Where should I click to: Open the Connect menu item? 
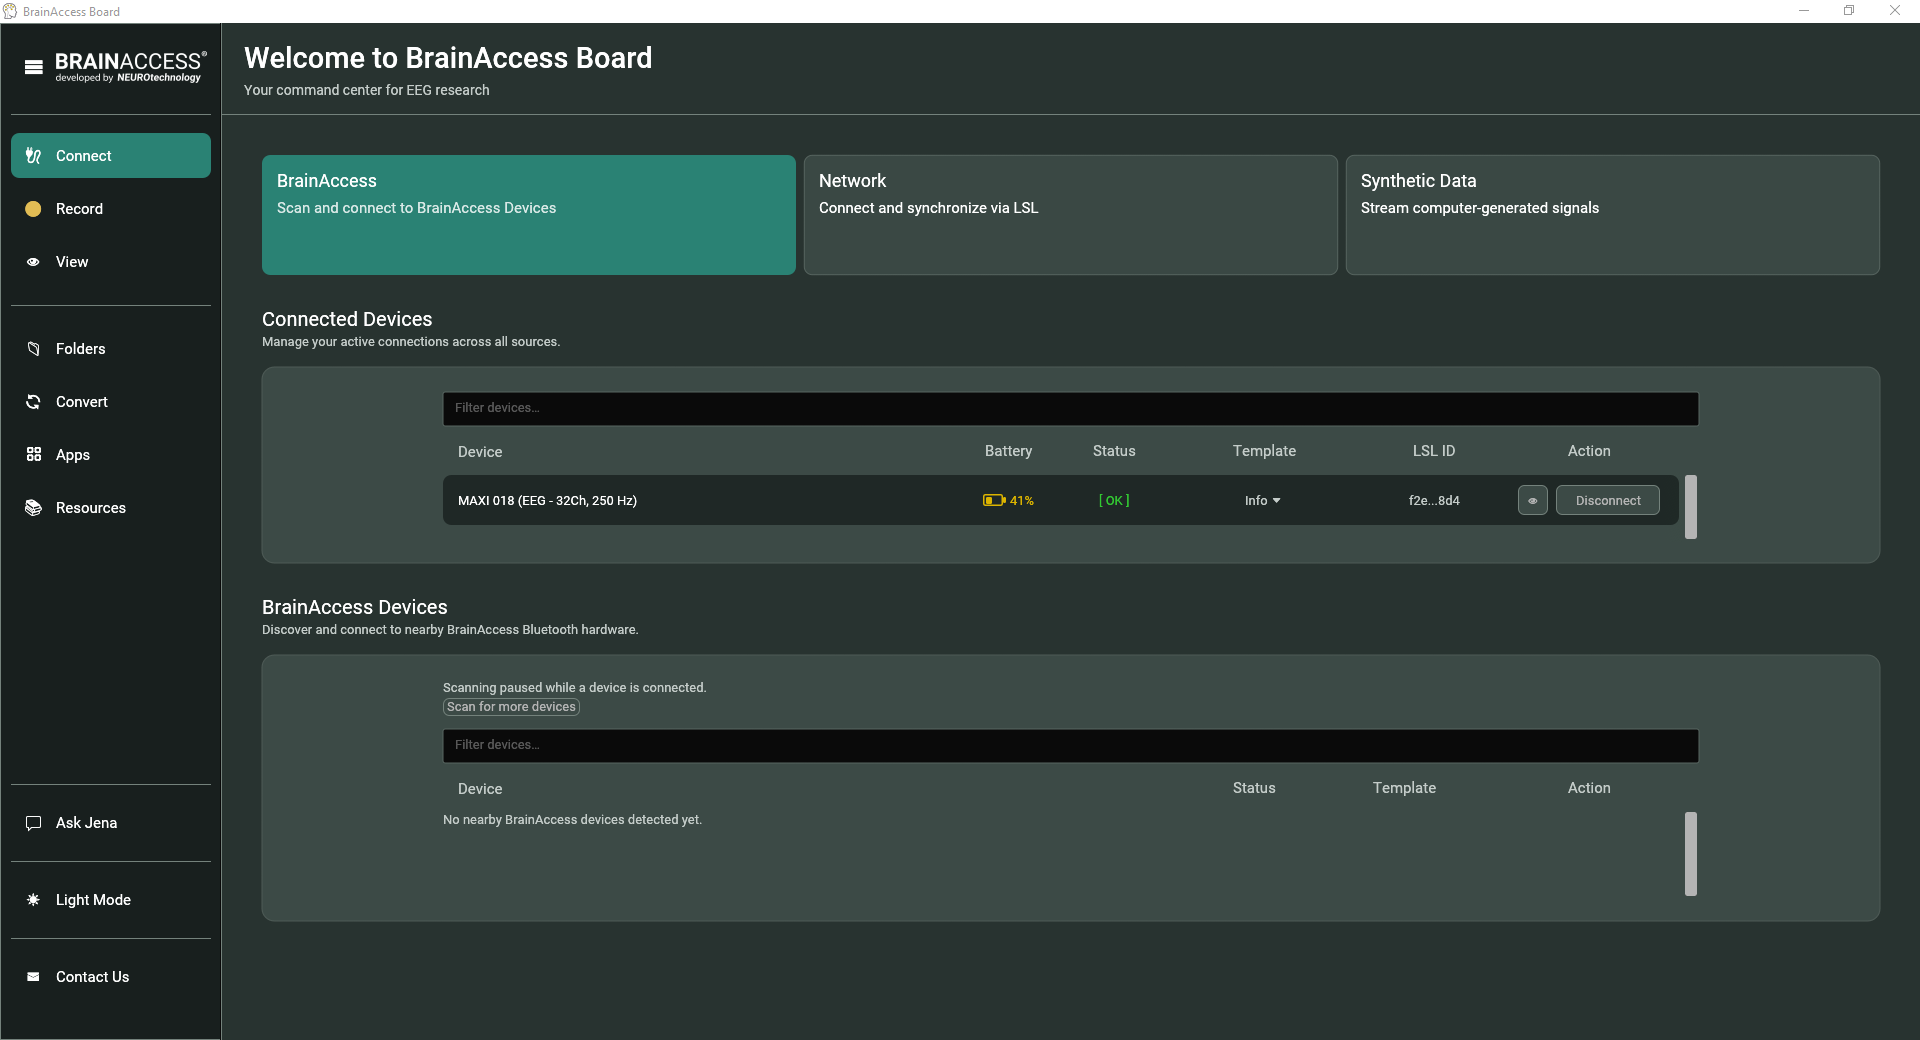coord(111,156)
